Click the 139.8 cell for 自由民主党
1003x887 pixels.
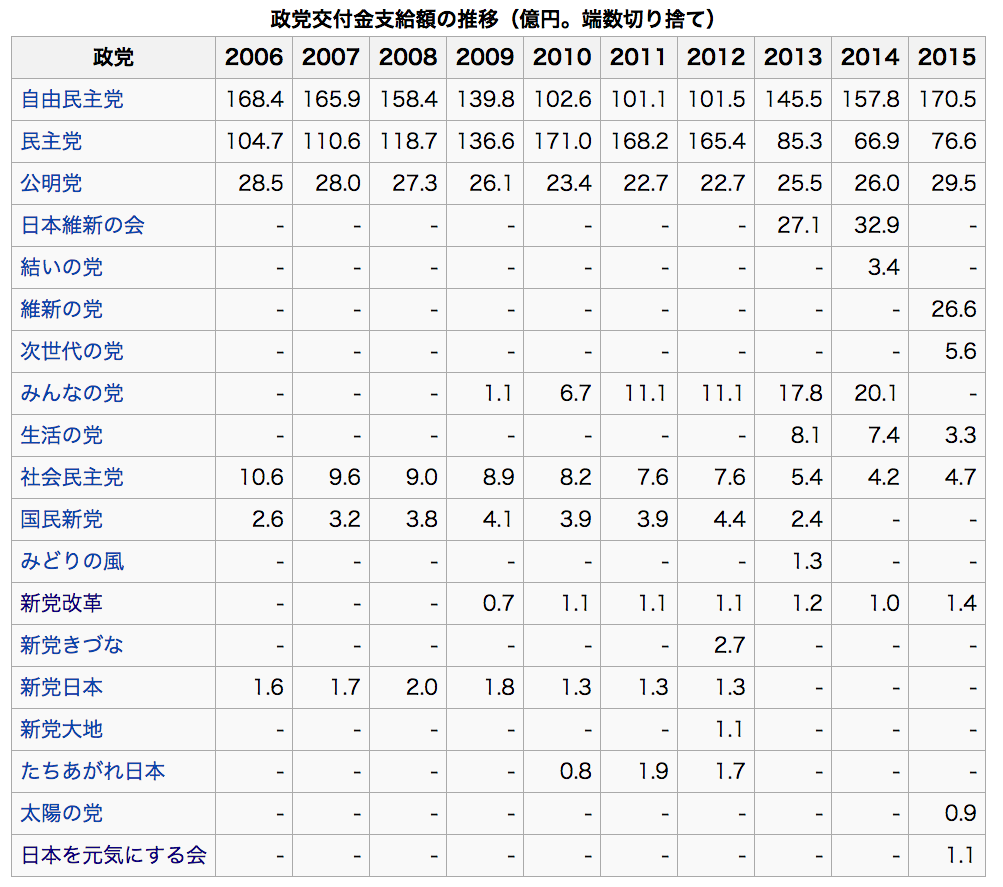485,100
